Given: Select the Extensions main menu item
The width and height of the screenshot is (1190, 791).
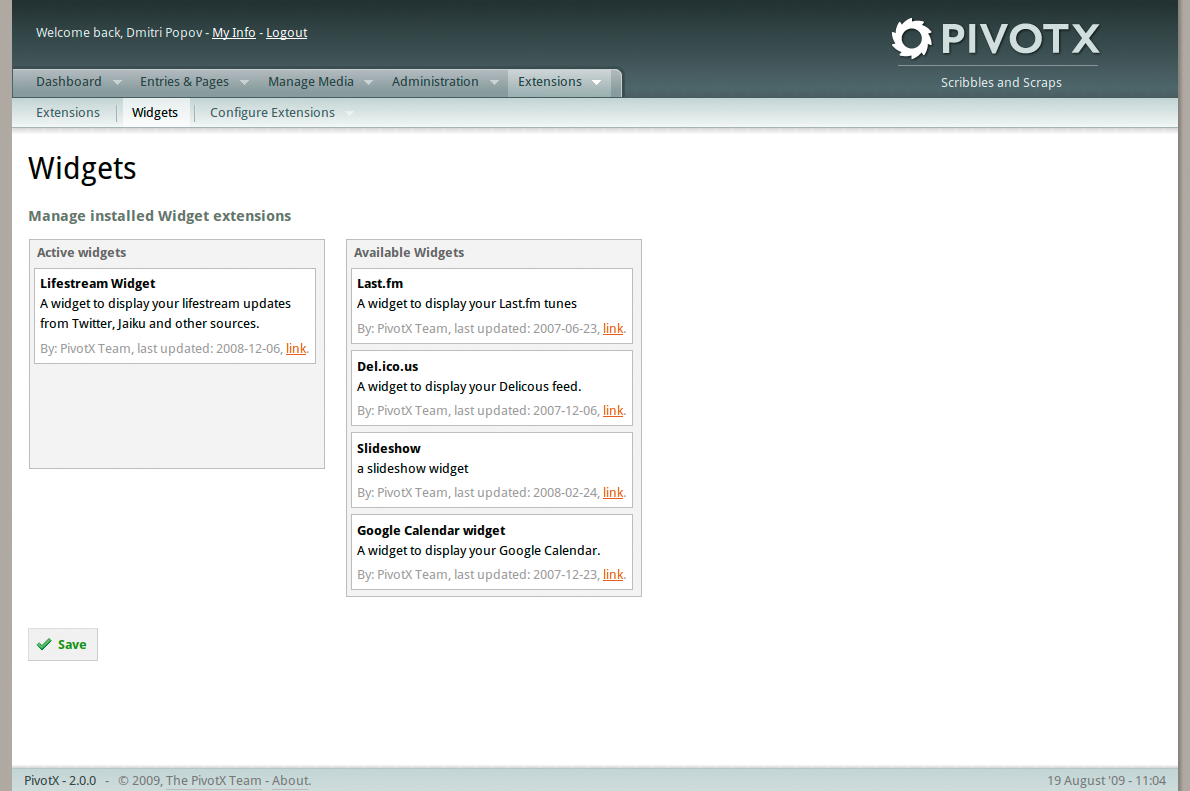Looking at the screenshot, I should coord(550,81).
